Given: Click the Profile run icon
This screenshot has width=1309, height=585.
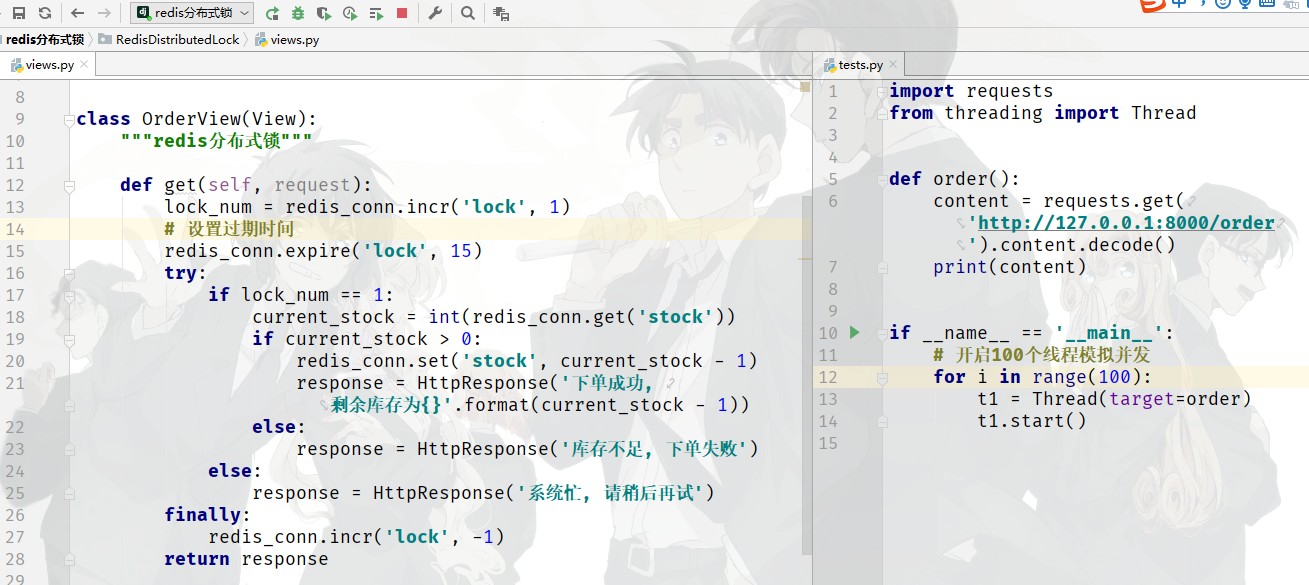Looking at the screenshot, I should [x=349, y=13].
